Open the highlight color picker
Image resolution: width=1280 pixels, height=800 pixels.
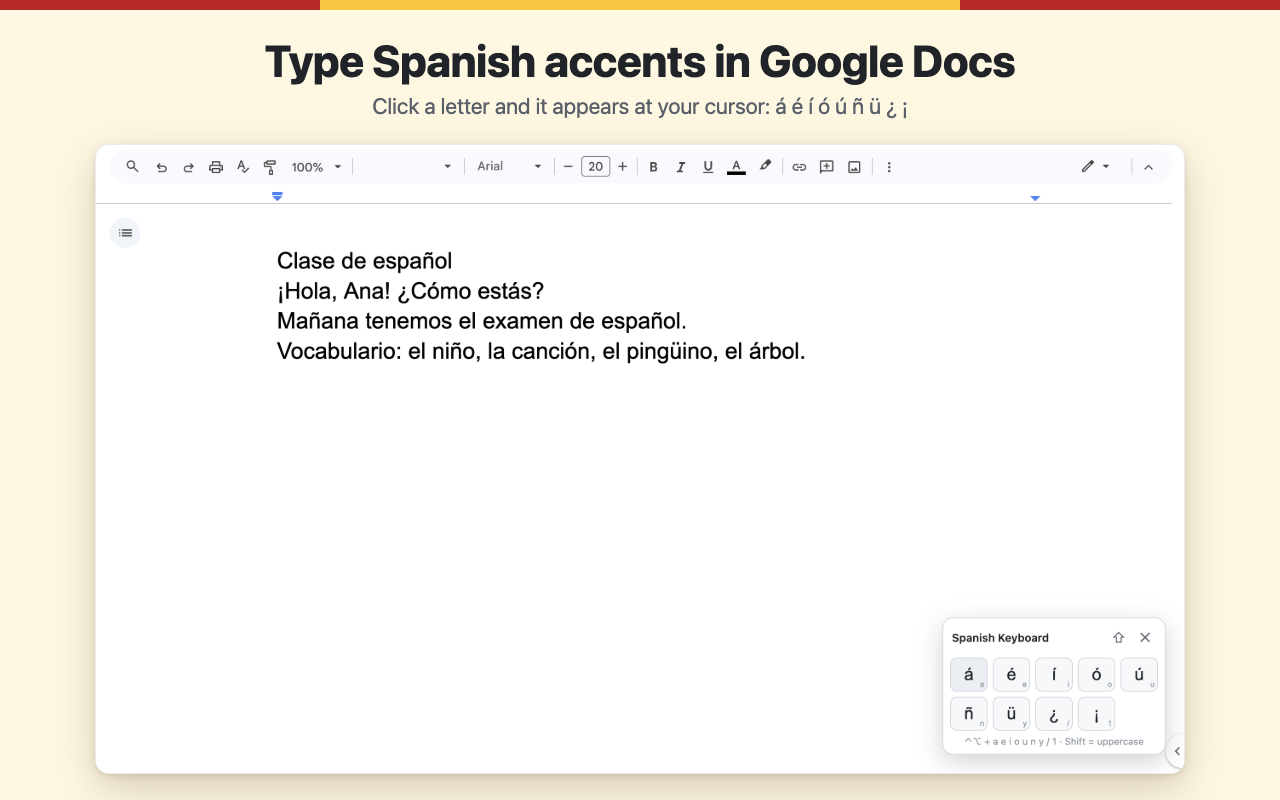click(x=765, y=167)
